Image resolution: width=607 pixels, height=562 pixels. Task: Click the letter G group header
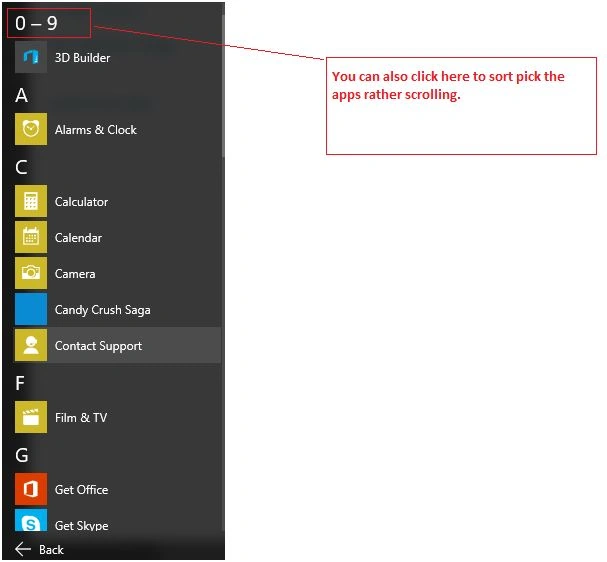tap(22, 455)
